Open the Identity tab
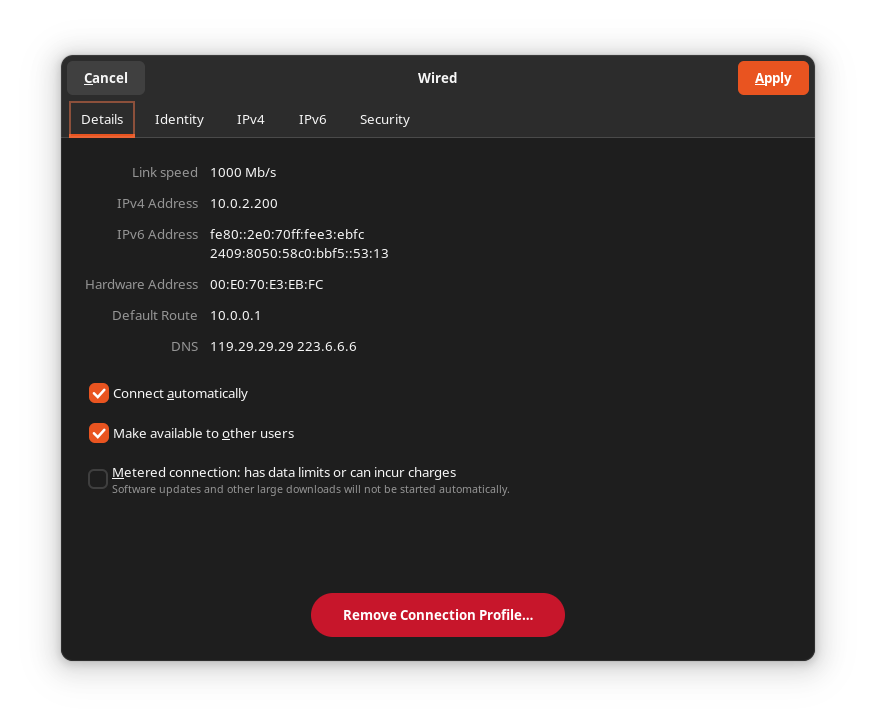The height and width of the screenshot is (728, 876). coord(179,119)
